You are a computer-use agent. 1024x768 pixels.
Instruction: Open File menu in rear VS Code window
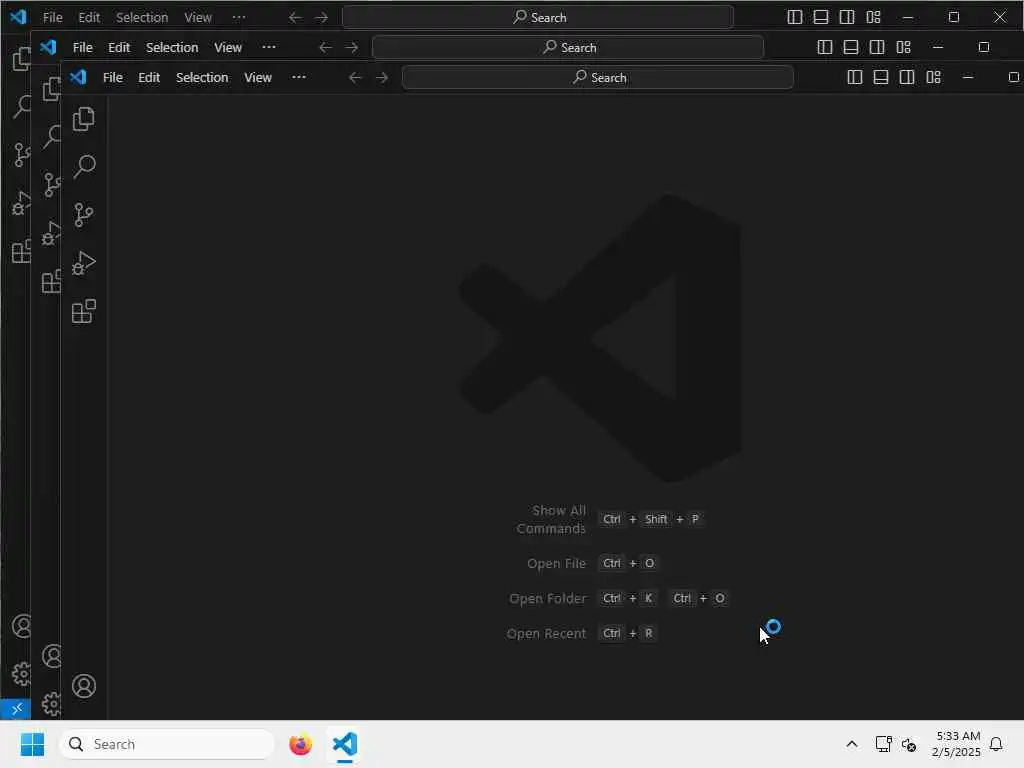pos(52,18)
